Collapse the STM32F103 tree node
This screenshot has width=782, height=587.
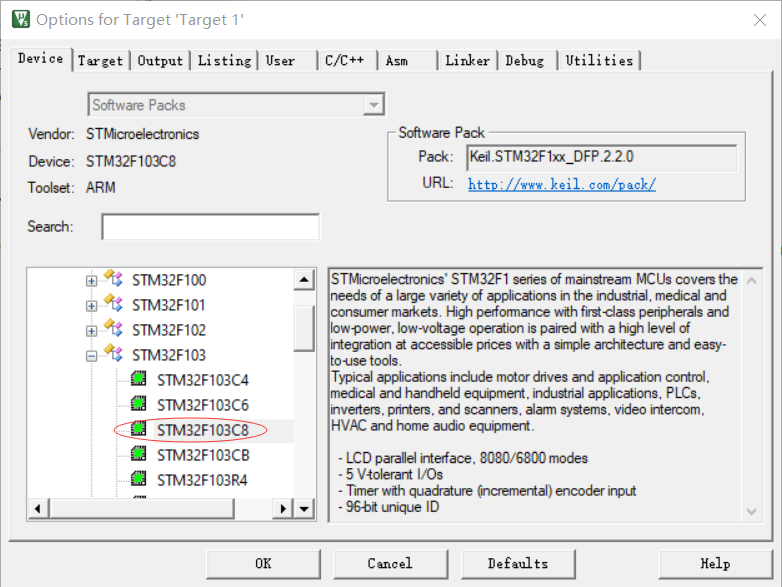91,356
